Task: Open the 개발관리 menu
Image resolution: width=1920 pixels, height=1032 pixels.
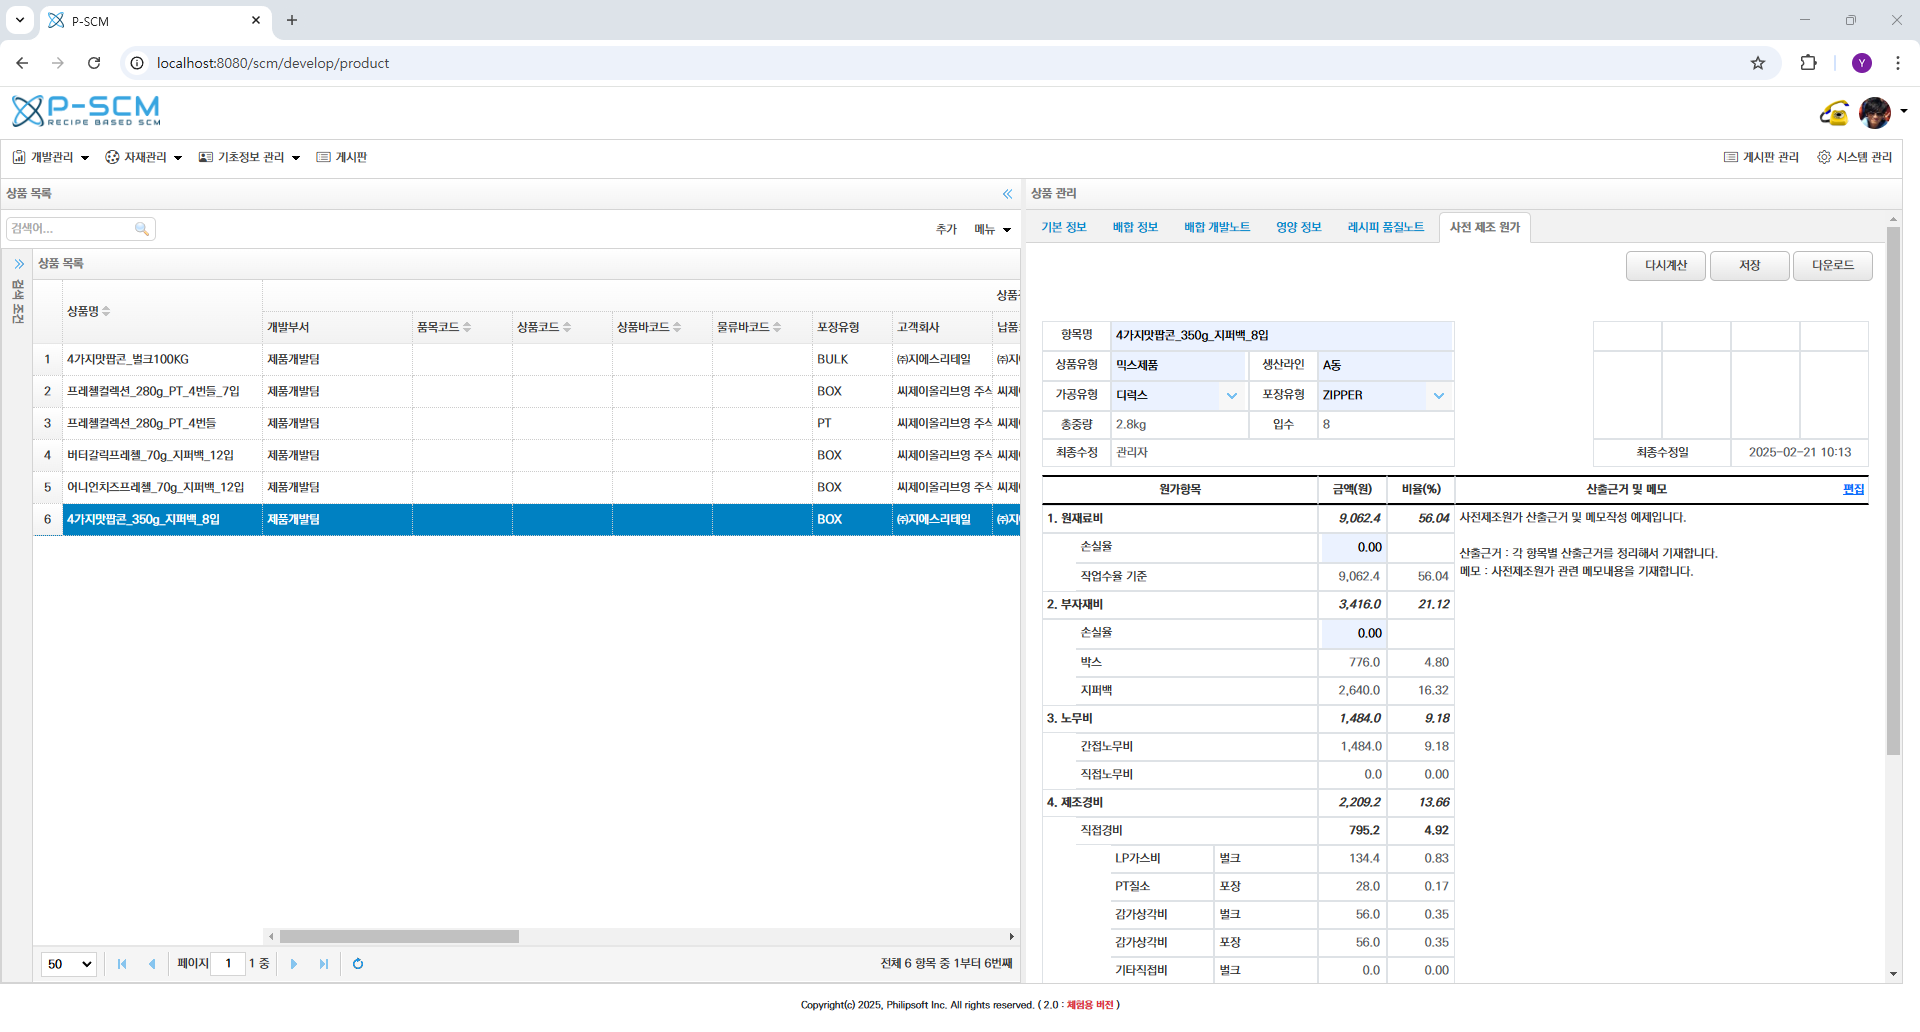Action: 51,157
